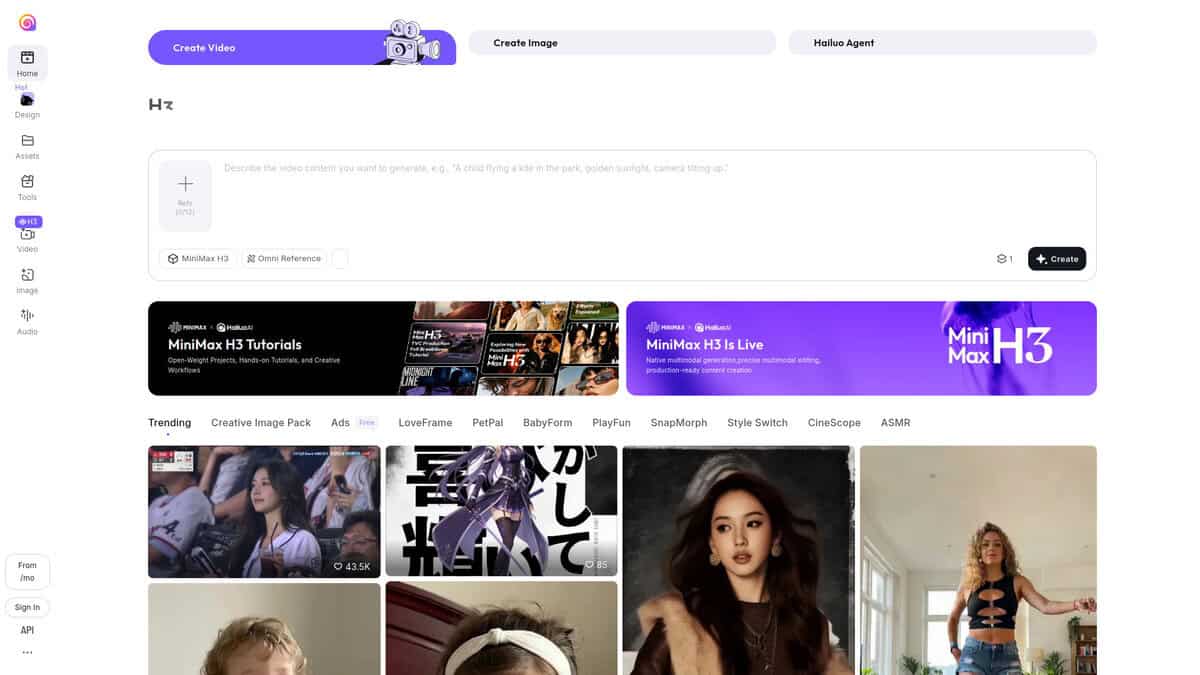Click the black Create button
Screen dimensions: 1200x675
click(1057, 259)
